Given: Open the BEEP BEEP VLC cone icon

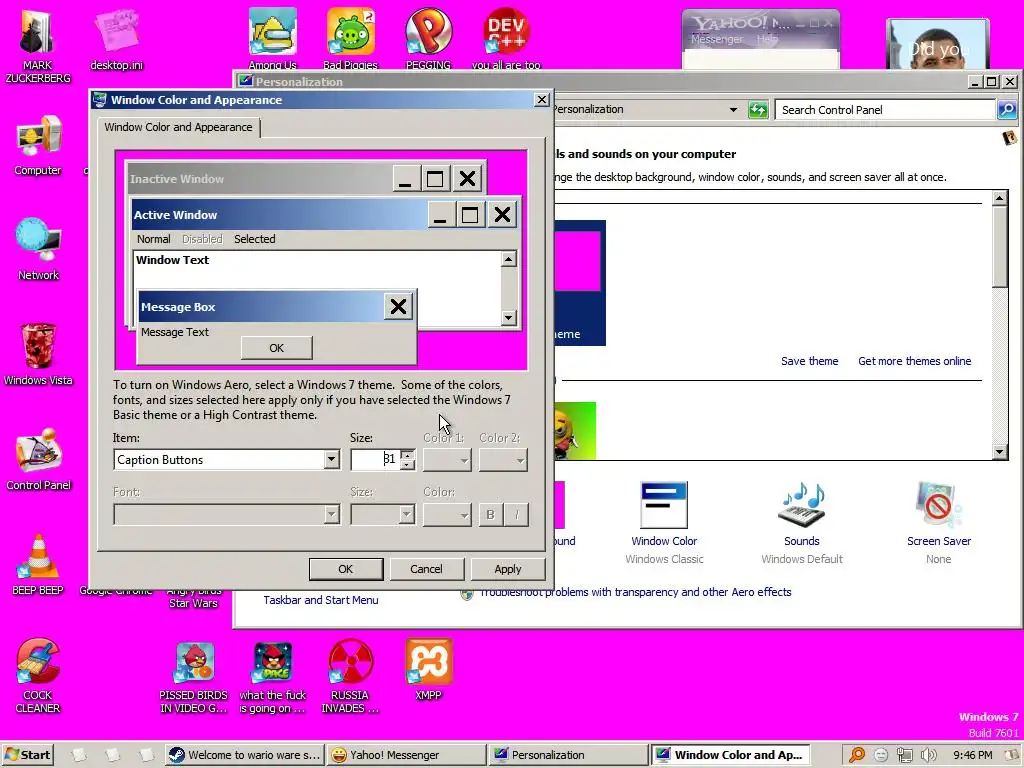Looking at the screenshot, I should click(x=38, y=564).
